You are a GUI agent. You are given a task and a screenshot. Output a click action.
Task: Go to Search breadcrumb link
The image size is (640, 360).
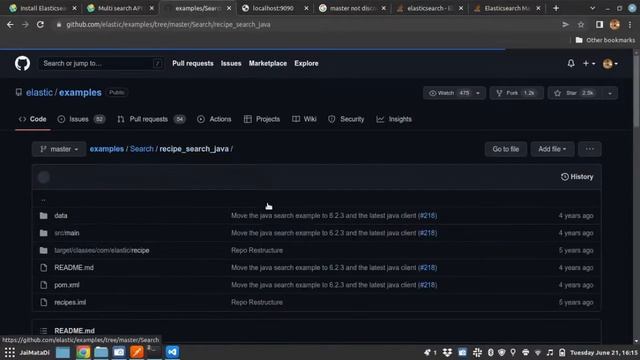[x=142, y=149]
